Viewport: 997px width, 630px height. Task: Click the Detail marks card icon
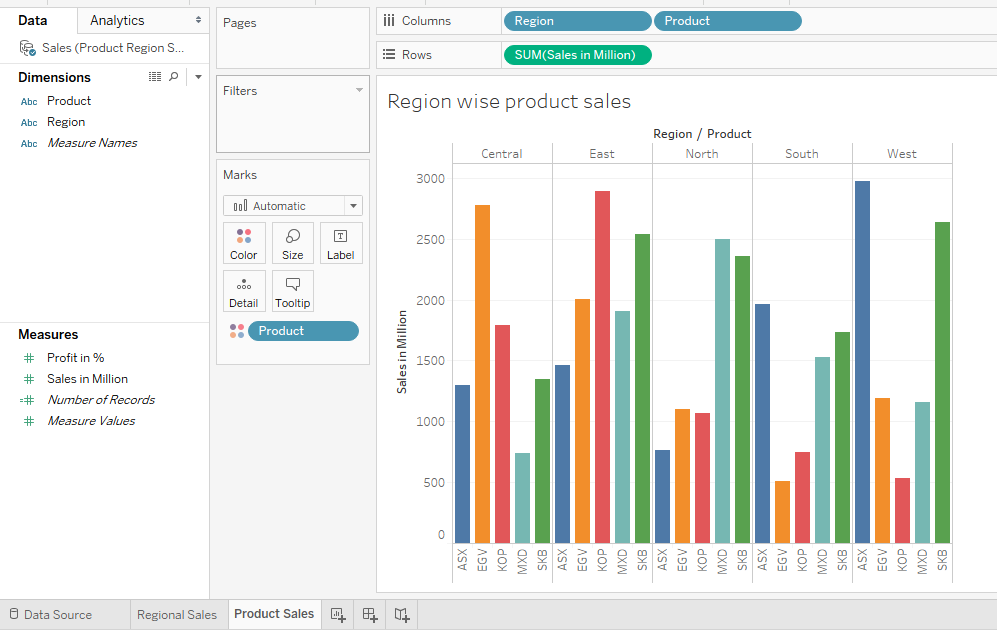tap(244, 291)
